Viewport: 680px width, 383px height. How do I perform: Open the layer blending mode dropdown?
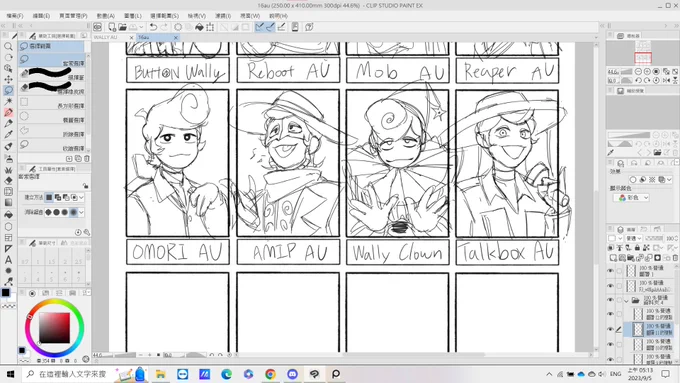pos(634,238)
